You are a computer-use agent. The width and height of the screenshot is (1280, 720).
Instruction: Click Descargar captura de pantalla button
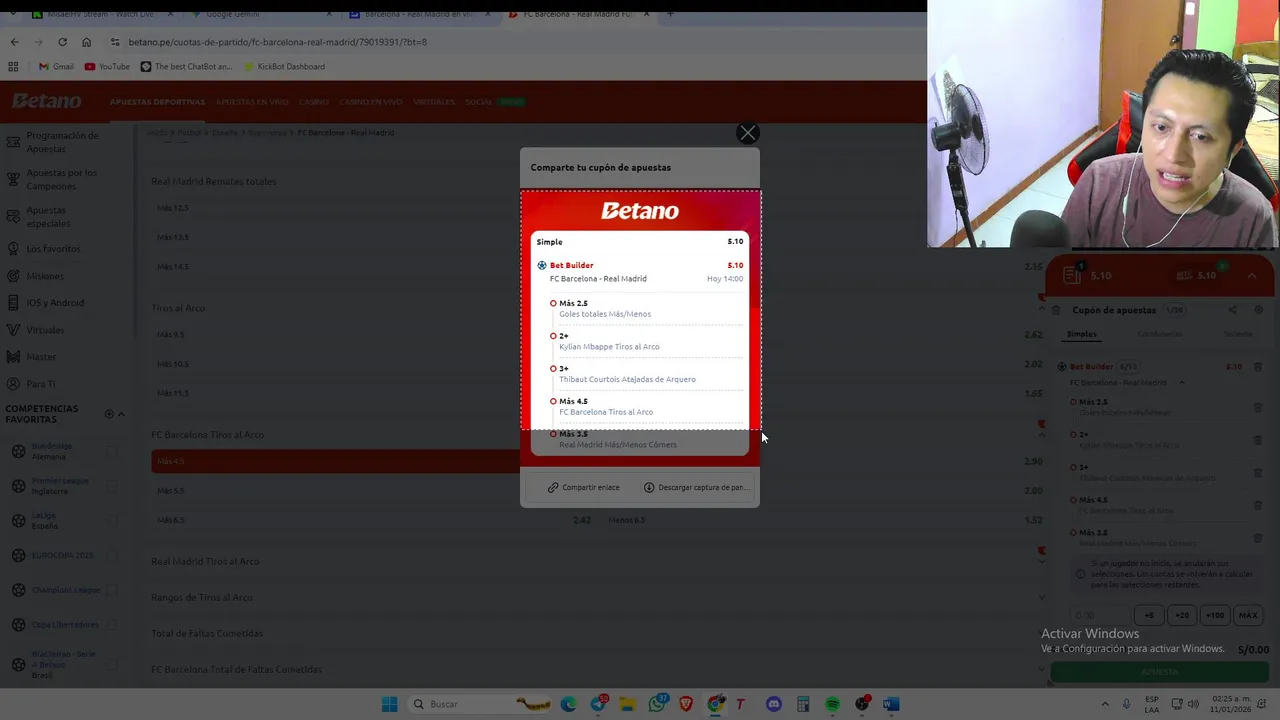pyautogui.click(x=695, y=487)
